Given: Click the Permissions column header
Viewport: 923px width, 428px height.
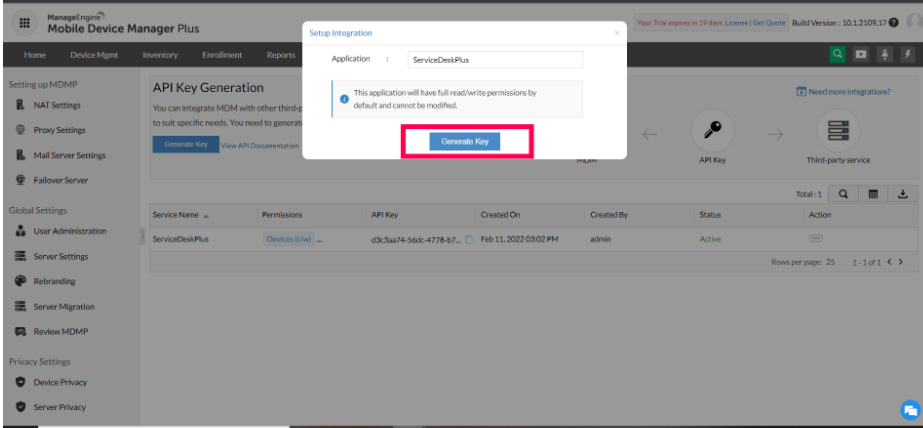Looking at the screenshot, I should [x=282, y=215].
